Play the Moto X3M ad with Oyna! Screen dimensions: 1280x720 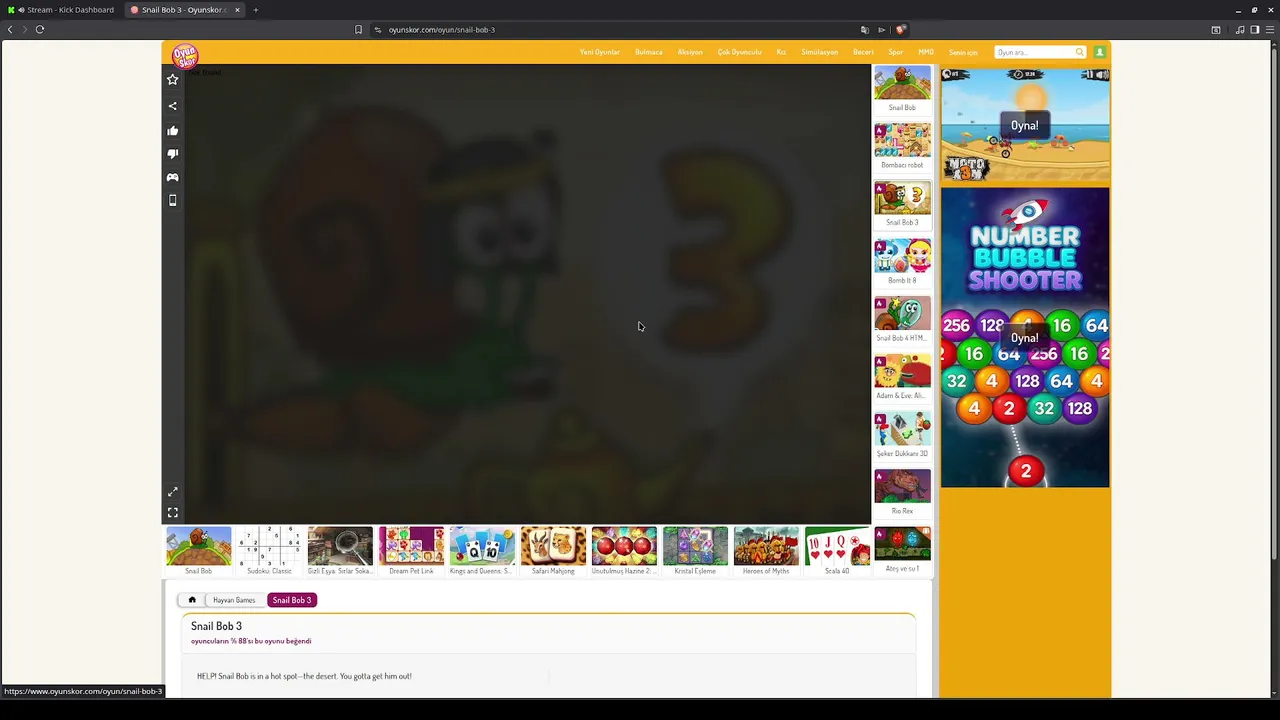(1024, 125)
